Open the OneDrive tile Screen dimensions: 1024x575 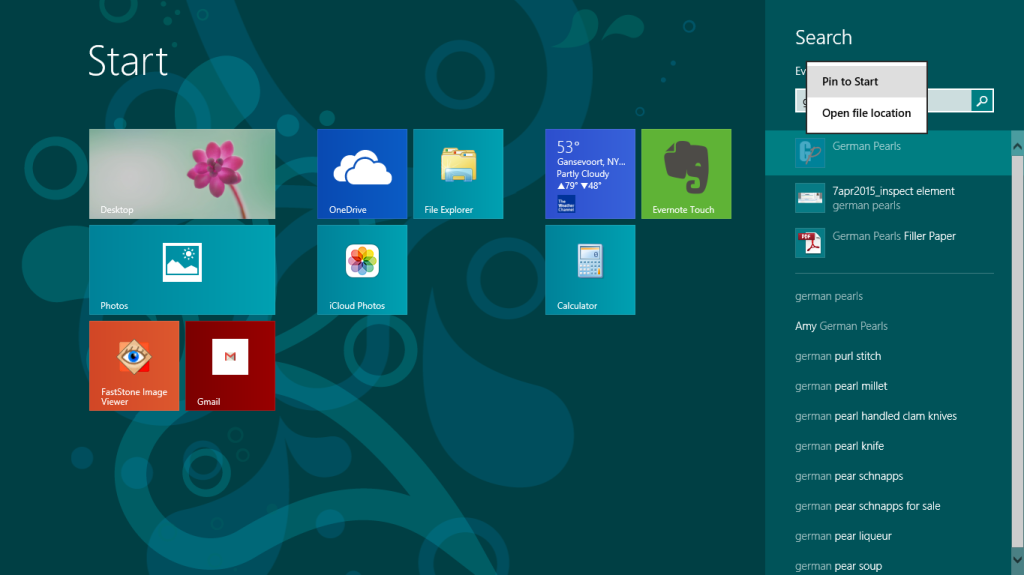362,174
